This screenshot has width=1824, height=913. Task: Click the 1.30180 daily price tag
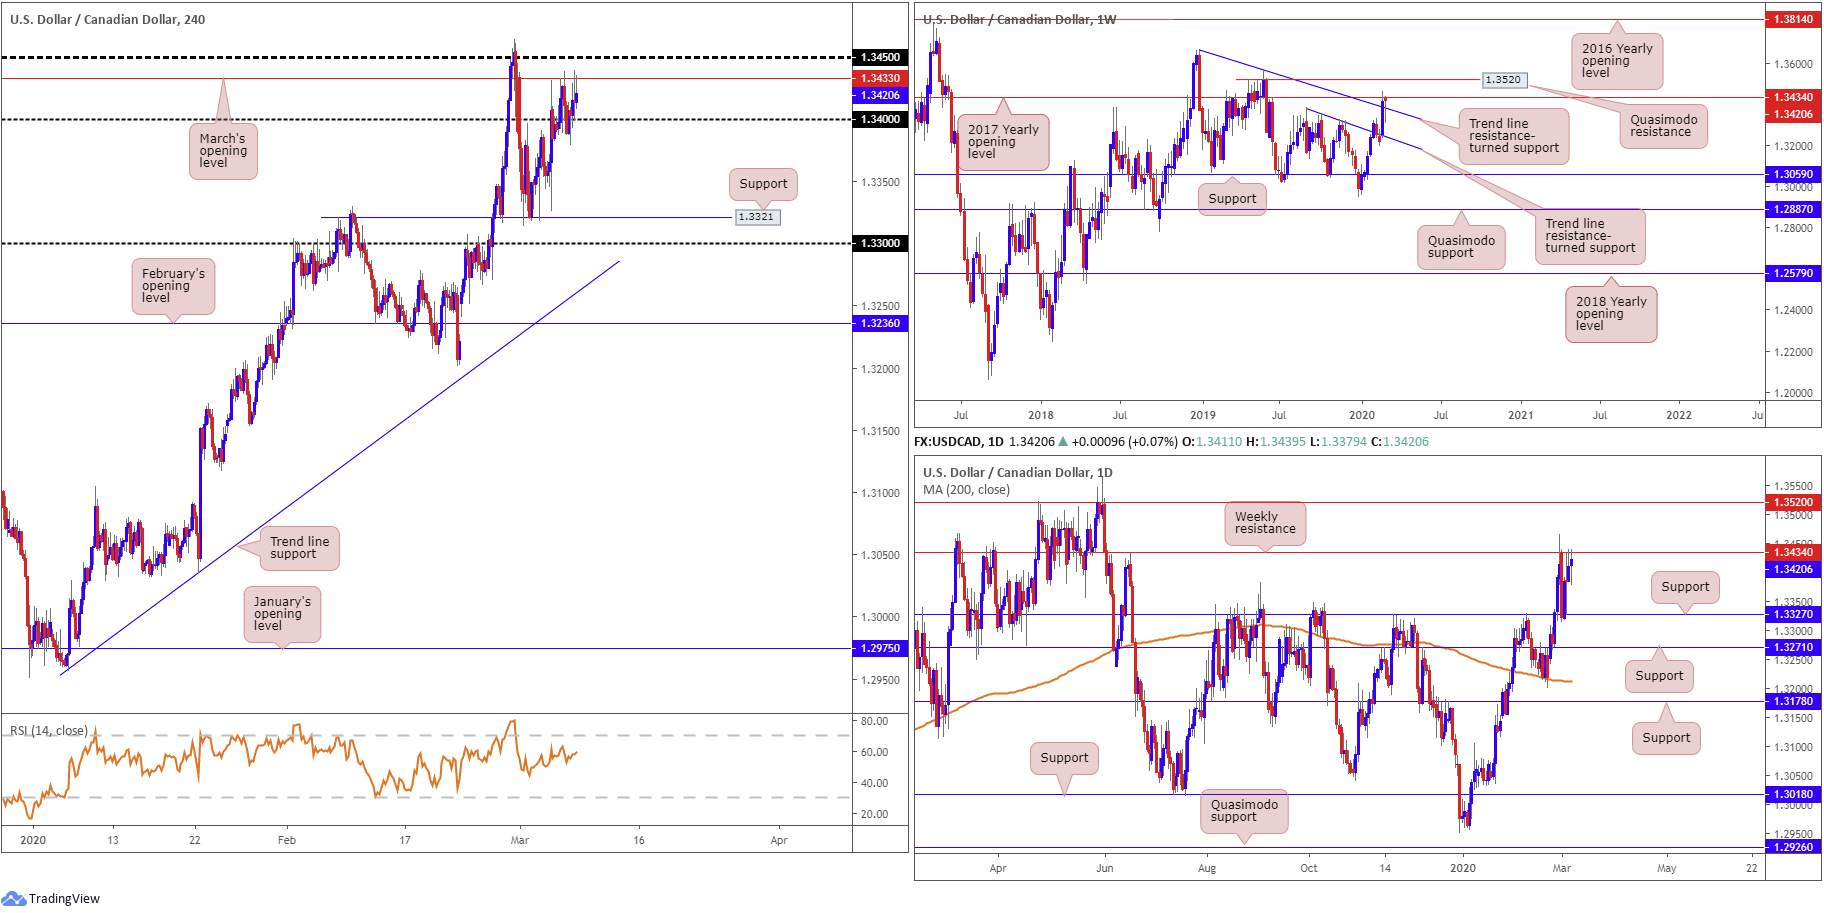(x=1793, y=794)
